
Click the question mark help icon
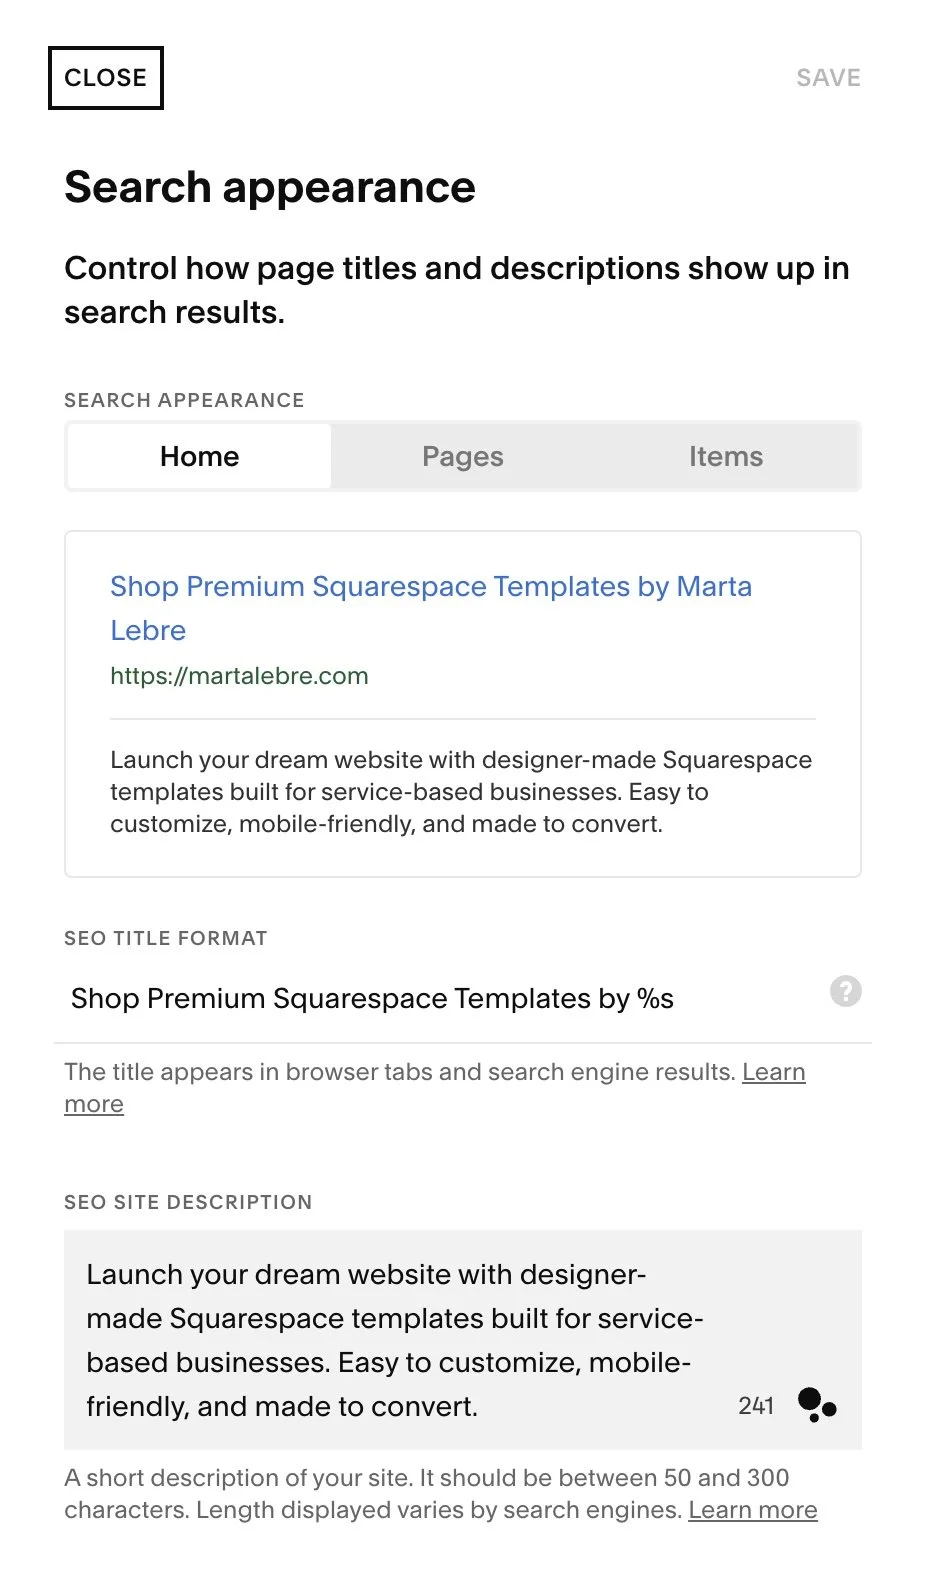tap(845, 992)
